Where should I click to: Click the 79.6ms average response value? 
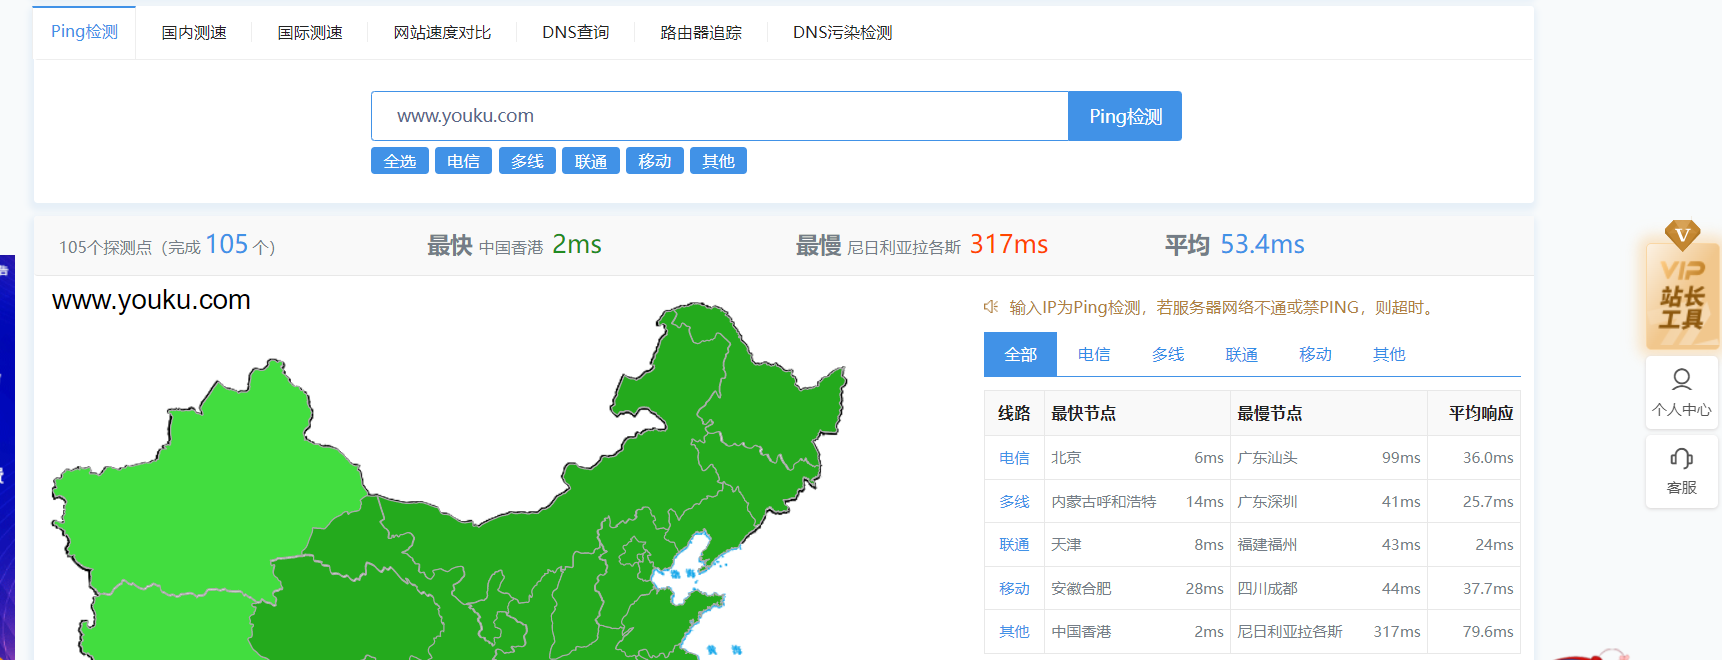click(1488, 631)
